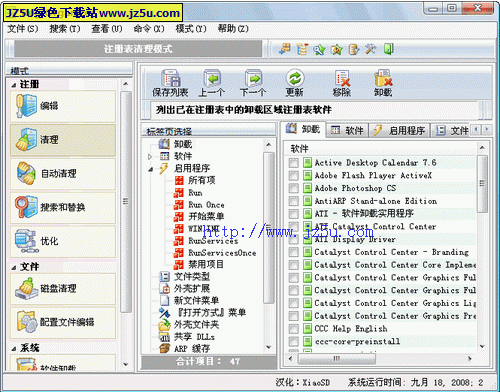Collapse the 系统 sidebar group
Viewport: 500px width, 392px height.
[x=14, y=349]
